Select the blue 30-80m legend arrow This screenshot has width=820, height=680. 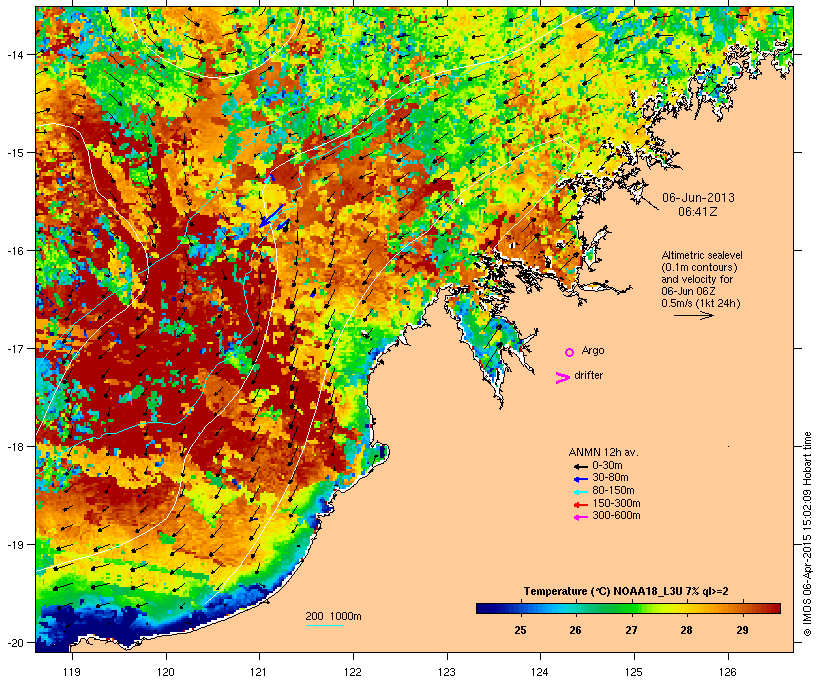(x=580, y=479)
